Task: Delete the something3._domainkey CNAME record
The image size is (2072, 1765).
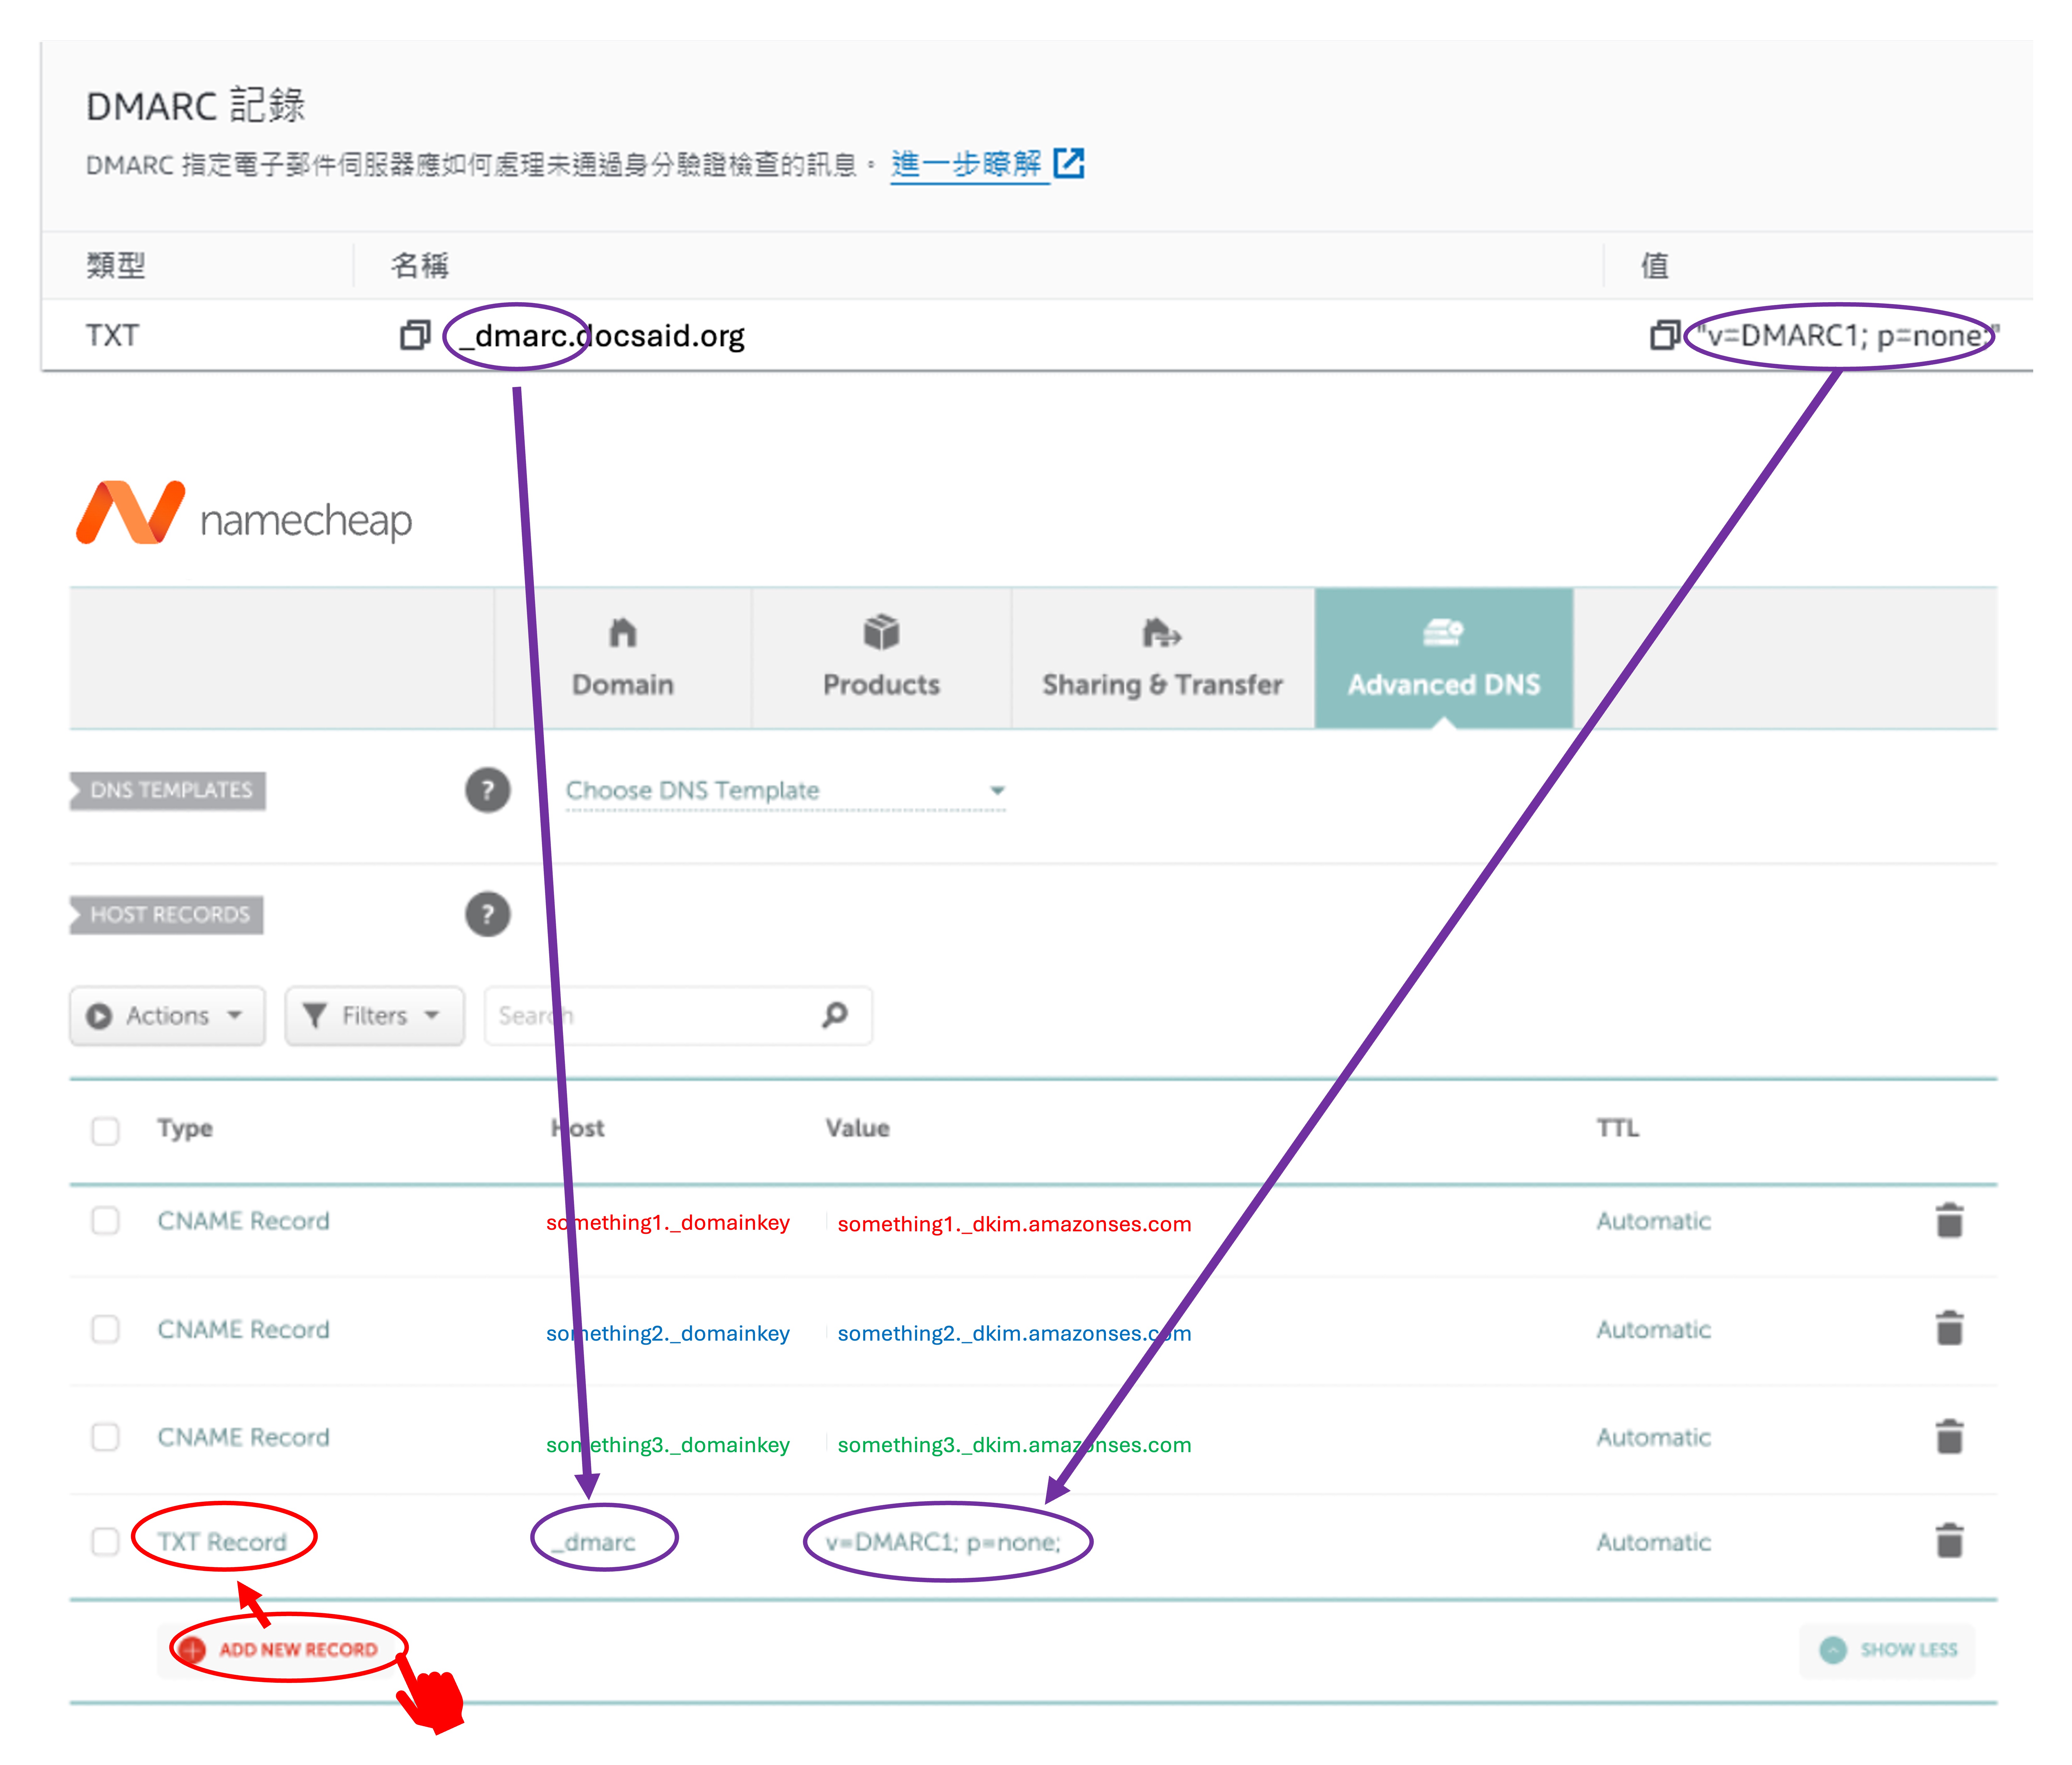Action: point(1949,1437)
